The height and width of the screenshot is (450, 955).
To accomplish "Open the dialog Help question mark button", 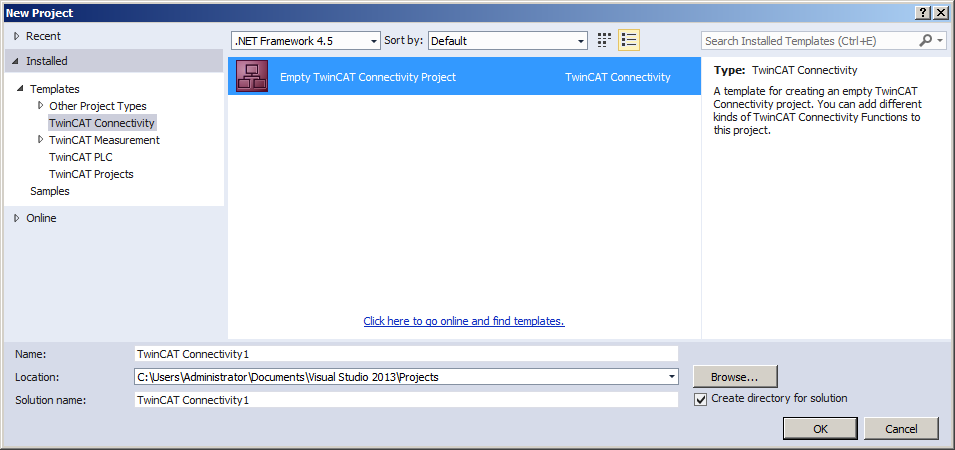I will 922,12.
